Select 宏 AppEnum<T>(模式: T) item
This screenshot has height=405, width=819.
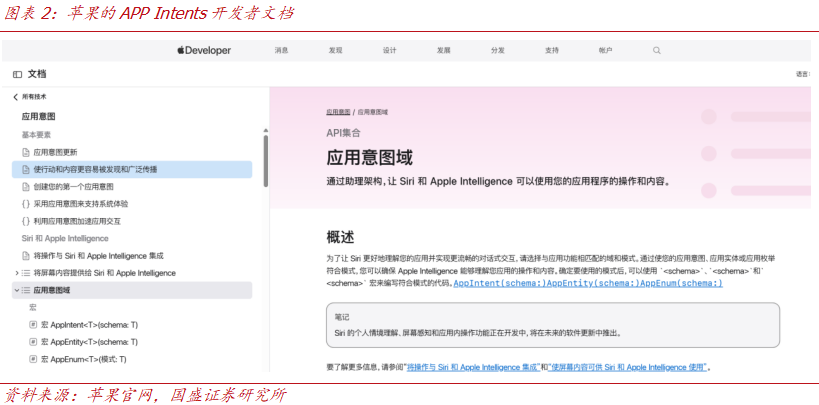click(x=84, y=359)
